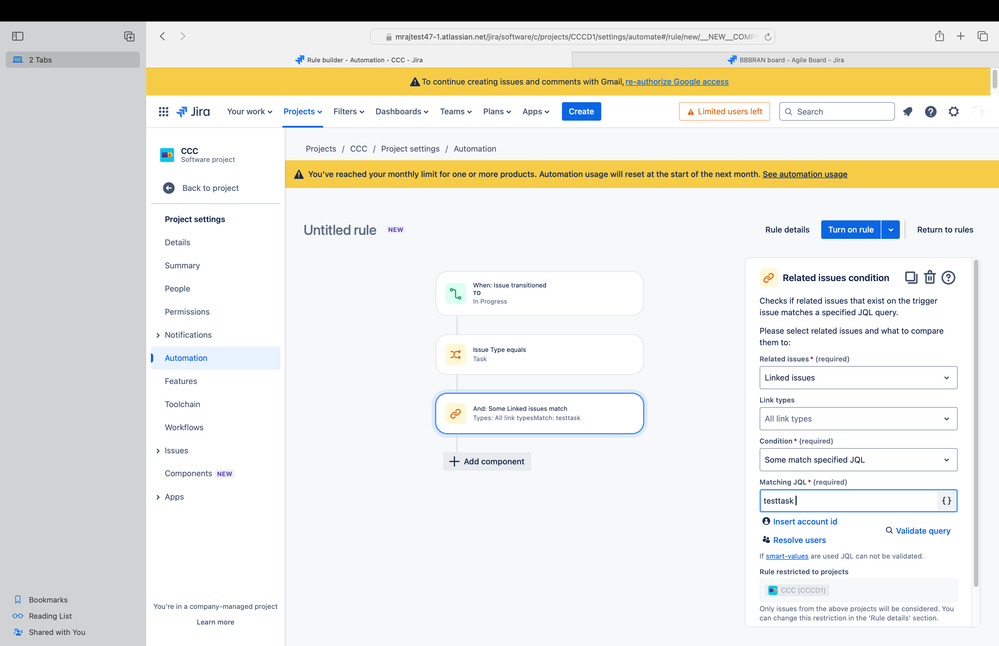This screenshot has width=999, height=646.
Task: Select the Linked issues match link icon
Action: coord(456,413)
